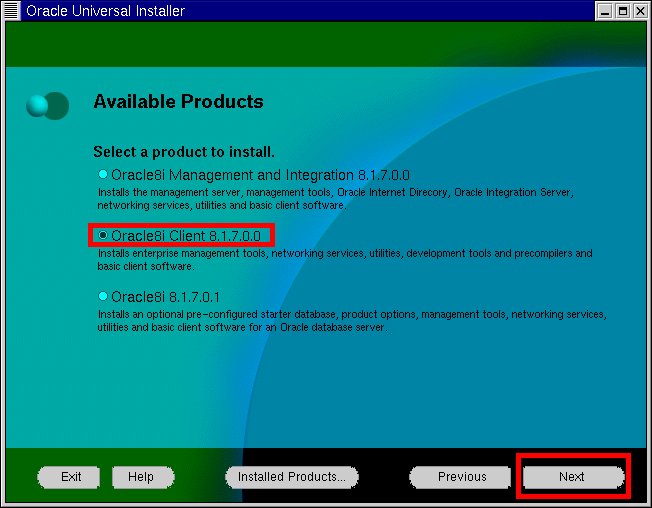Click the dark green banner above the heading
Image resolution: width=652 pixels, height=508 pixels.
[325, 45]
